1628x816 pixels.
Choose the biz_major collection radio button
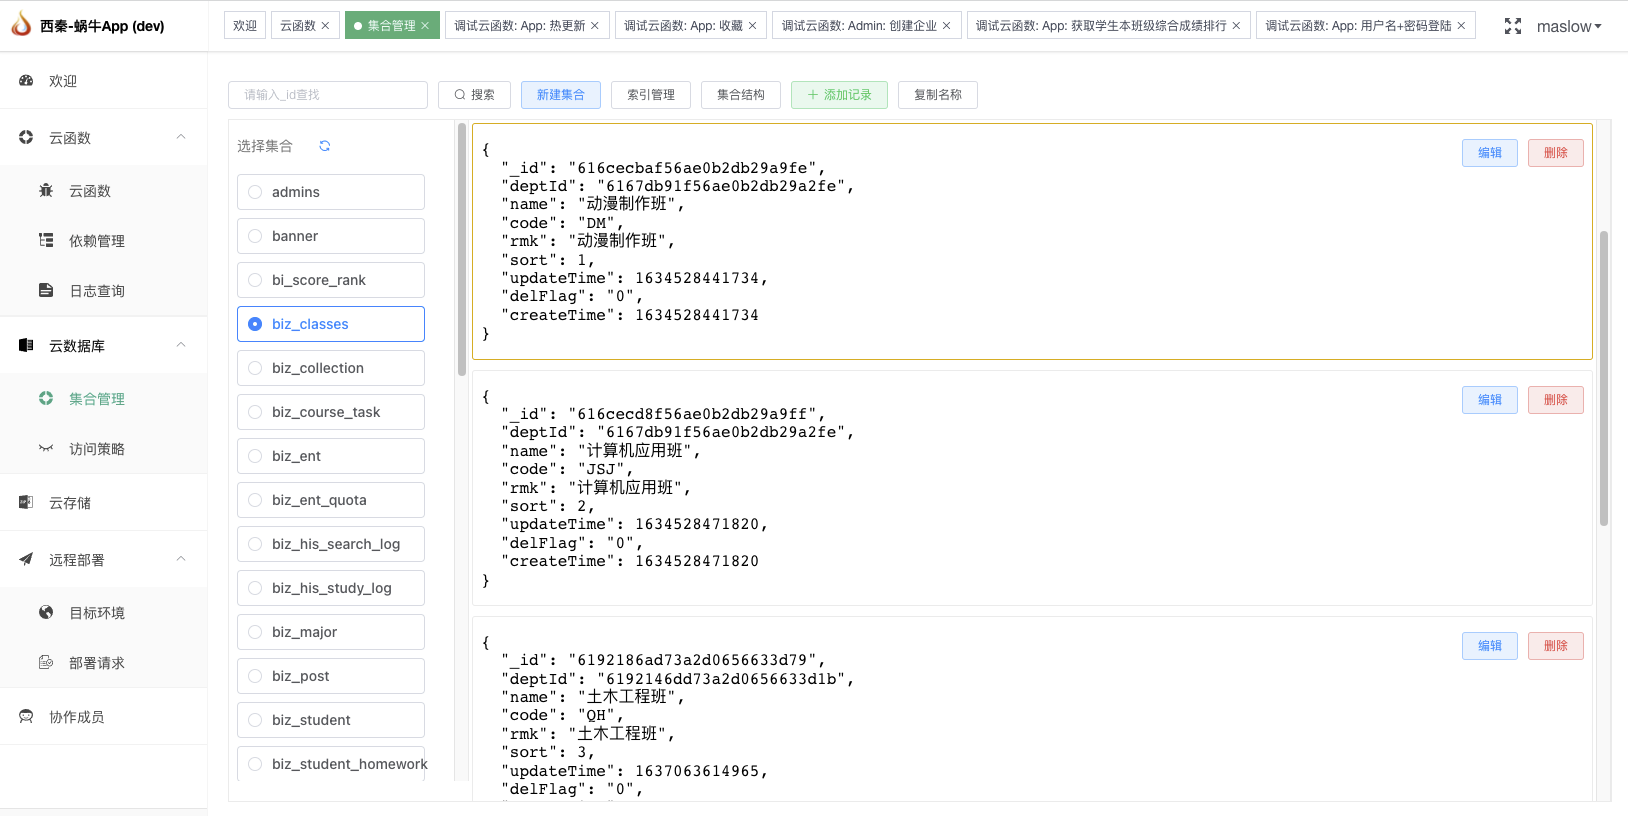tap(255, 632)
